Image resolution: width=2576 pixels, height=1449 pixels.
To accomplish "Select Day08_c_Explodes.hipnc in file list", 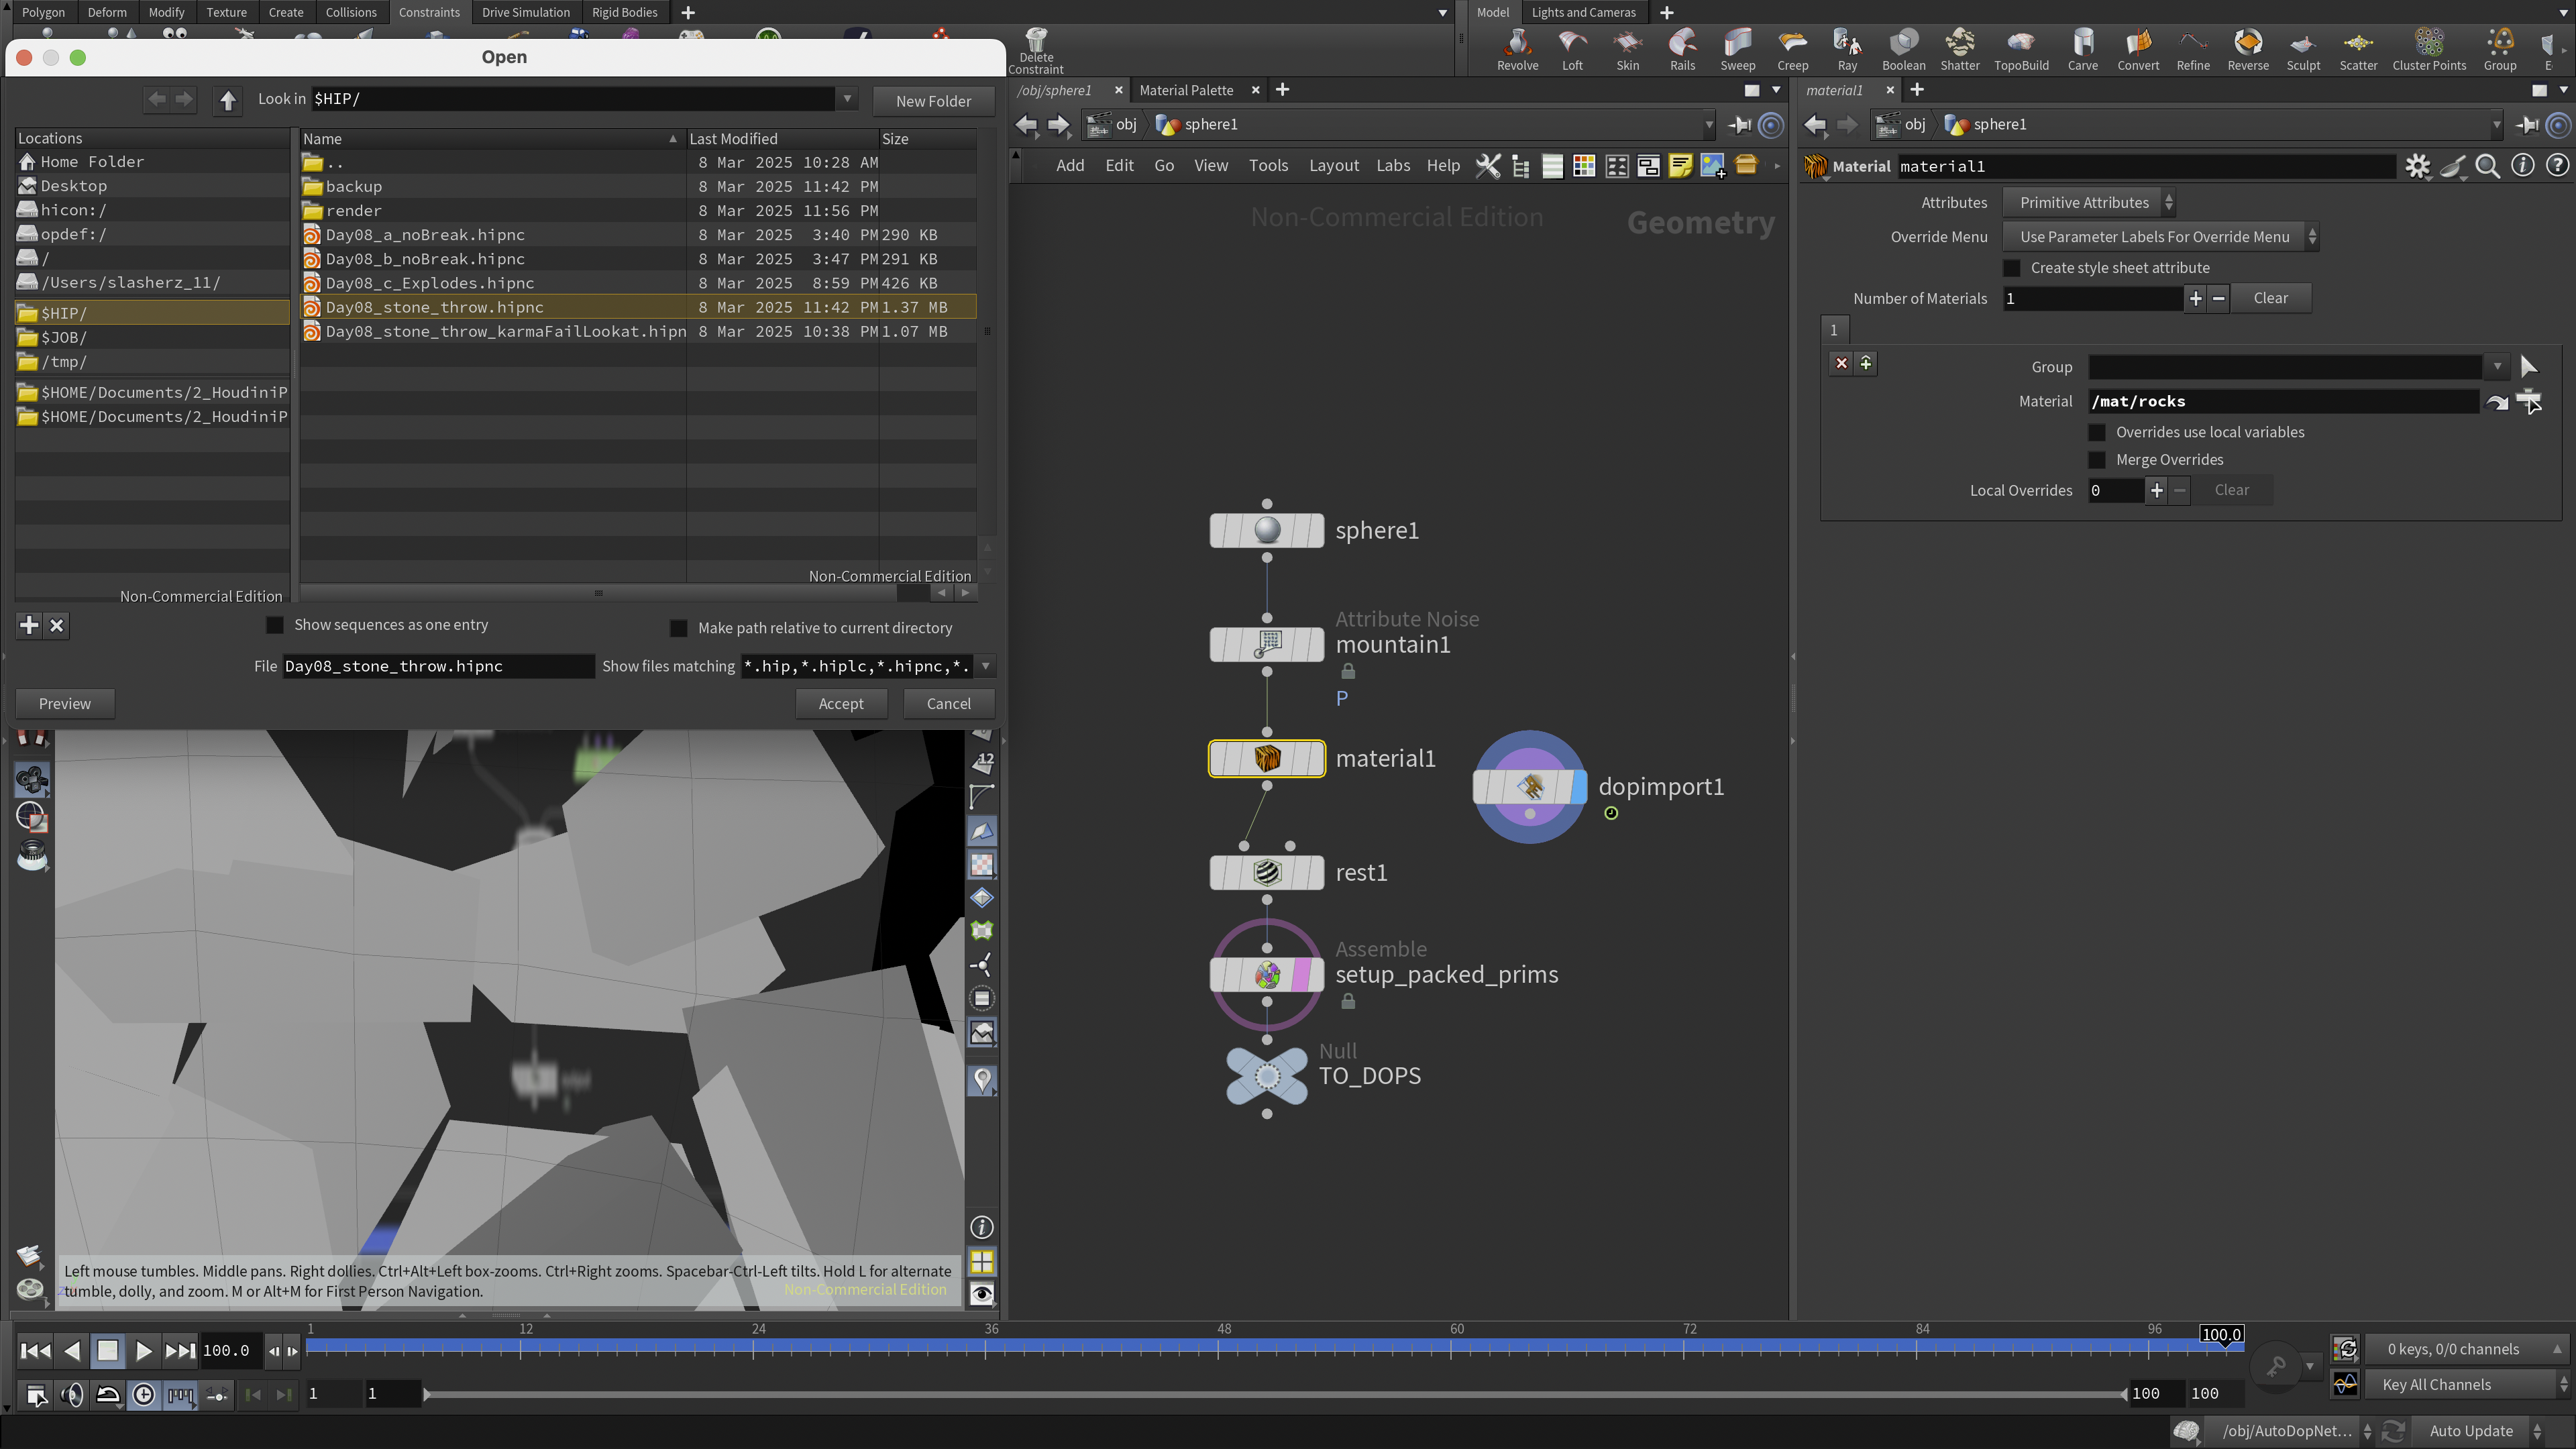I will pos(638,283).
